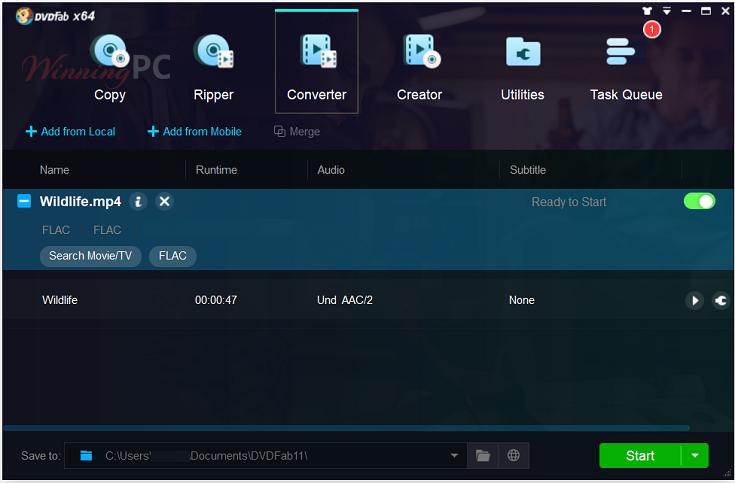The width and height of the screenshot is (735, 483).
Task: Open the FLAC profile button
Action: coord(172,256)
